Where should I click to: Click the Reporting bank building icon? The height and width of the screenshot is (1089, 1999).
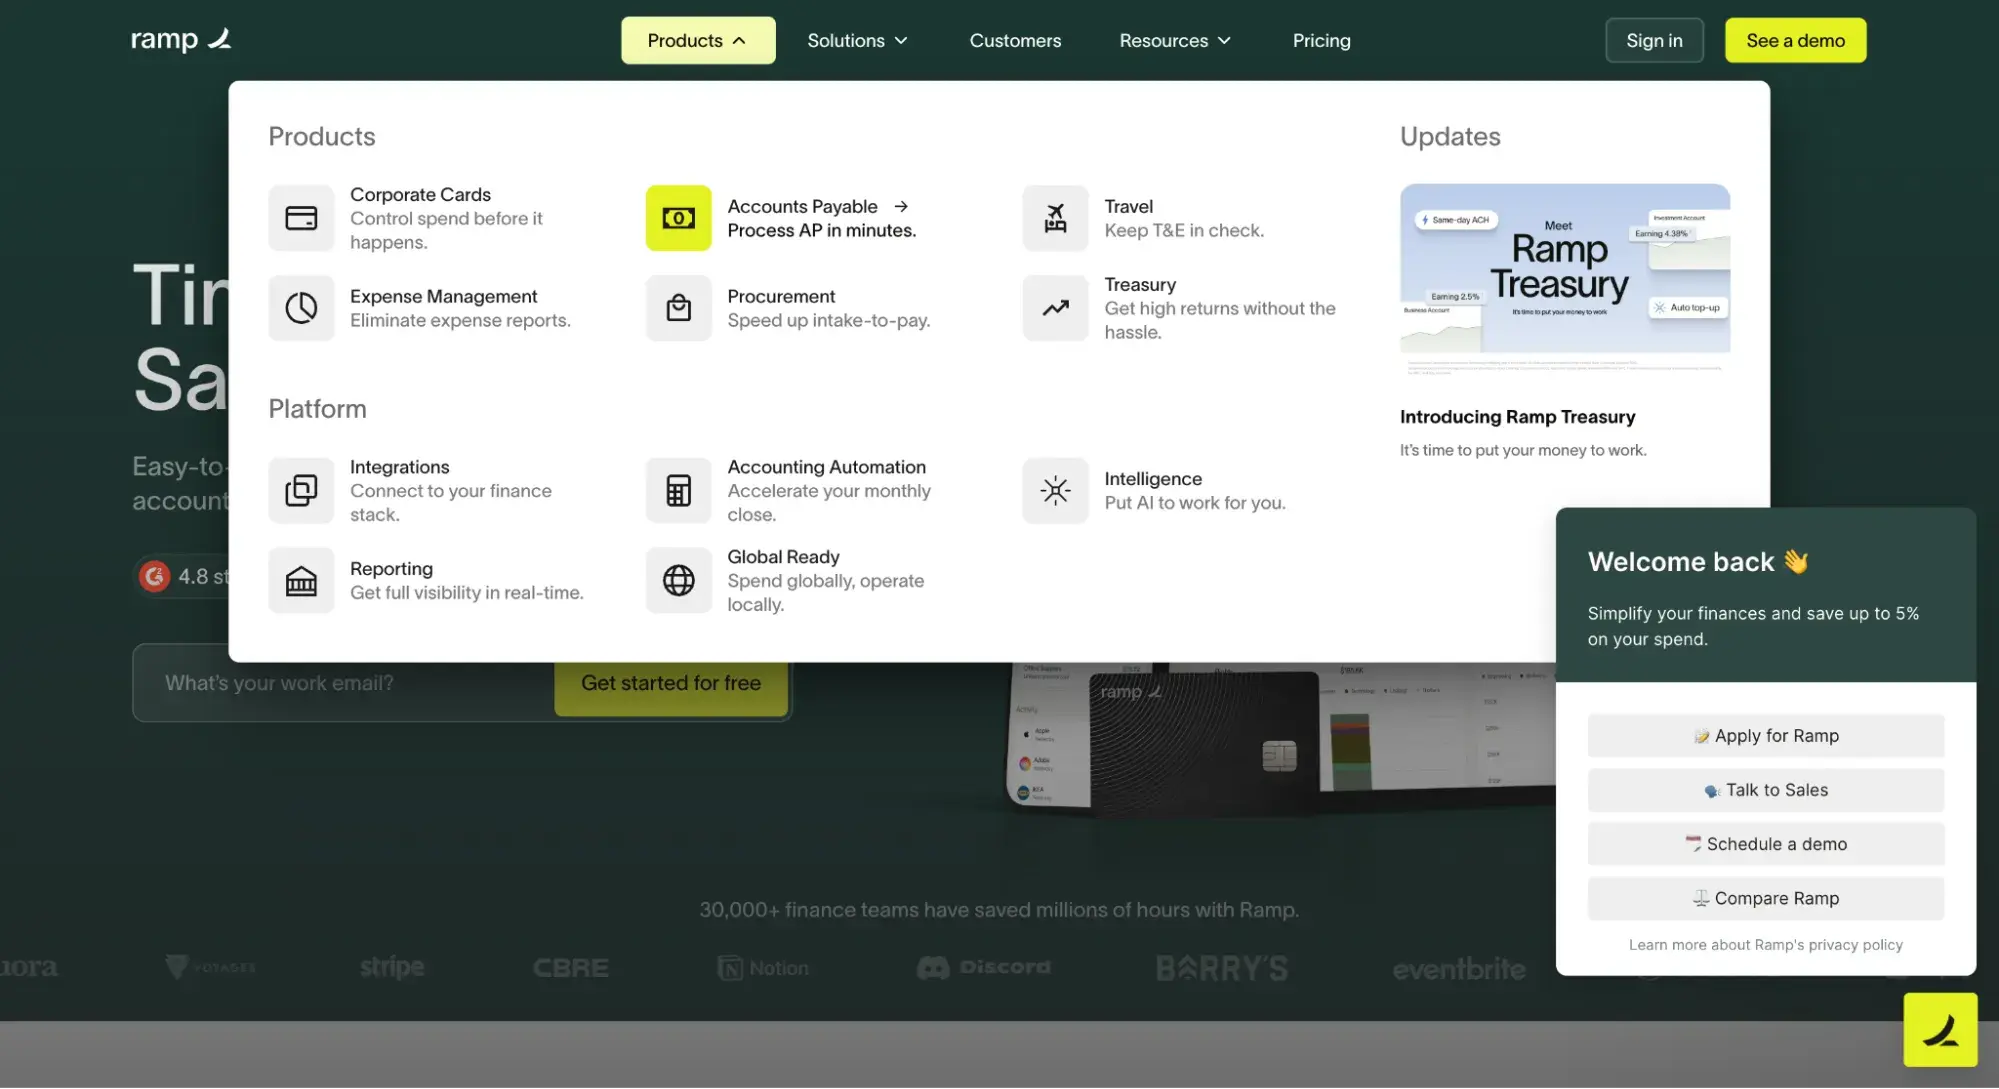[x=301, y=580]
